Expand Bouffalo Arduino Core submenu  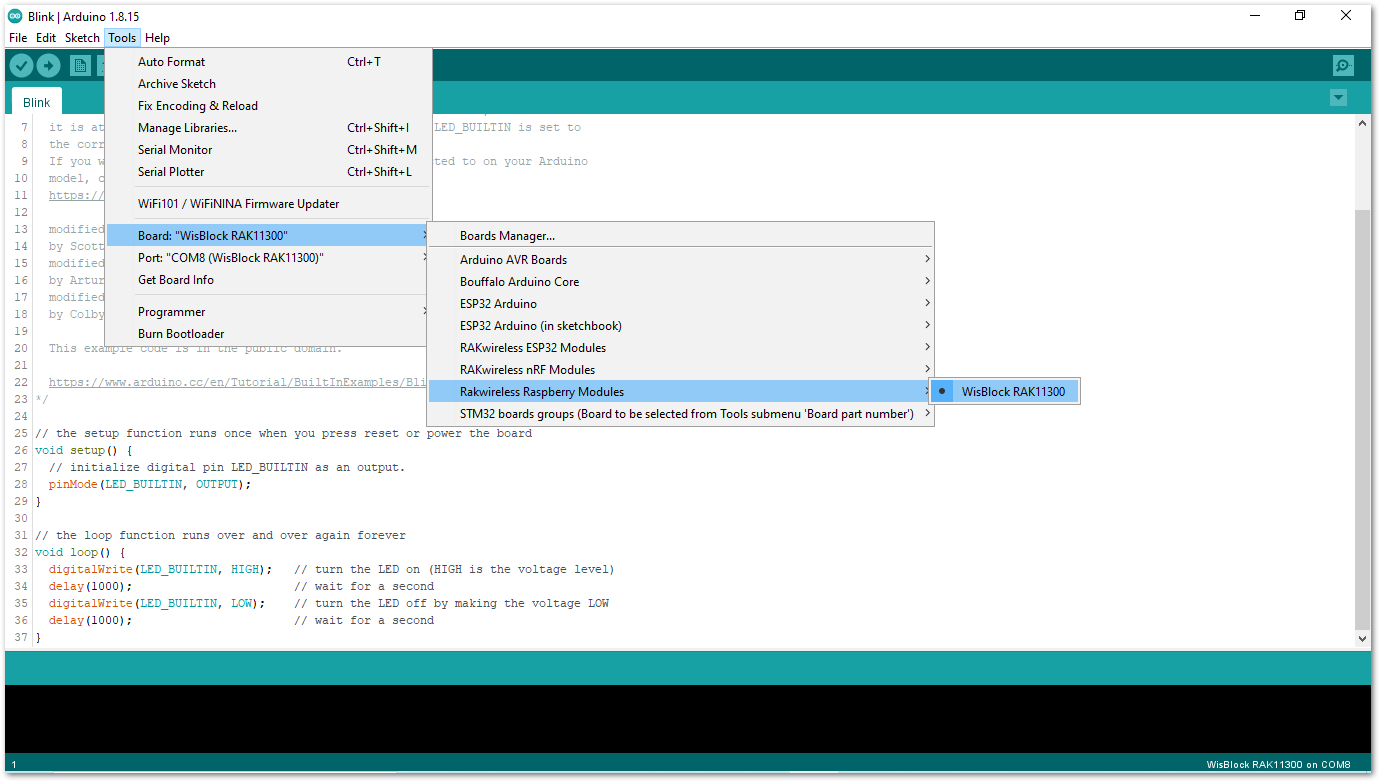point(681,282)
